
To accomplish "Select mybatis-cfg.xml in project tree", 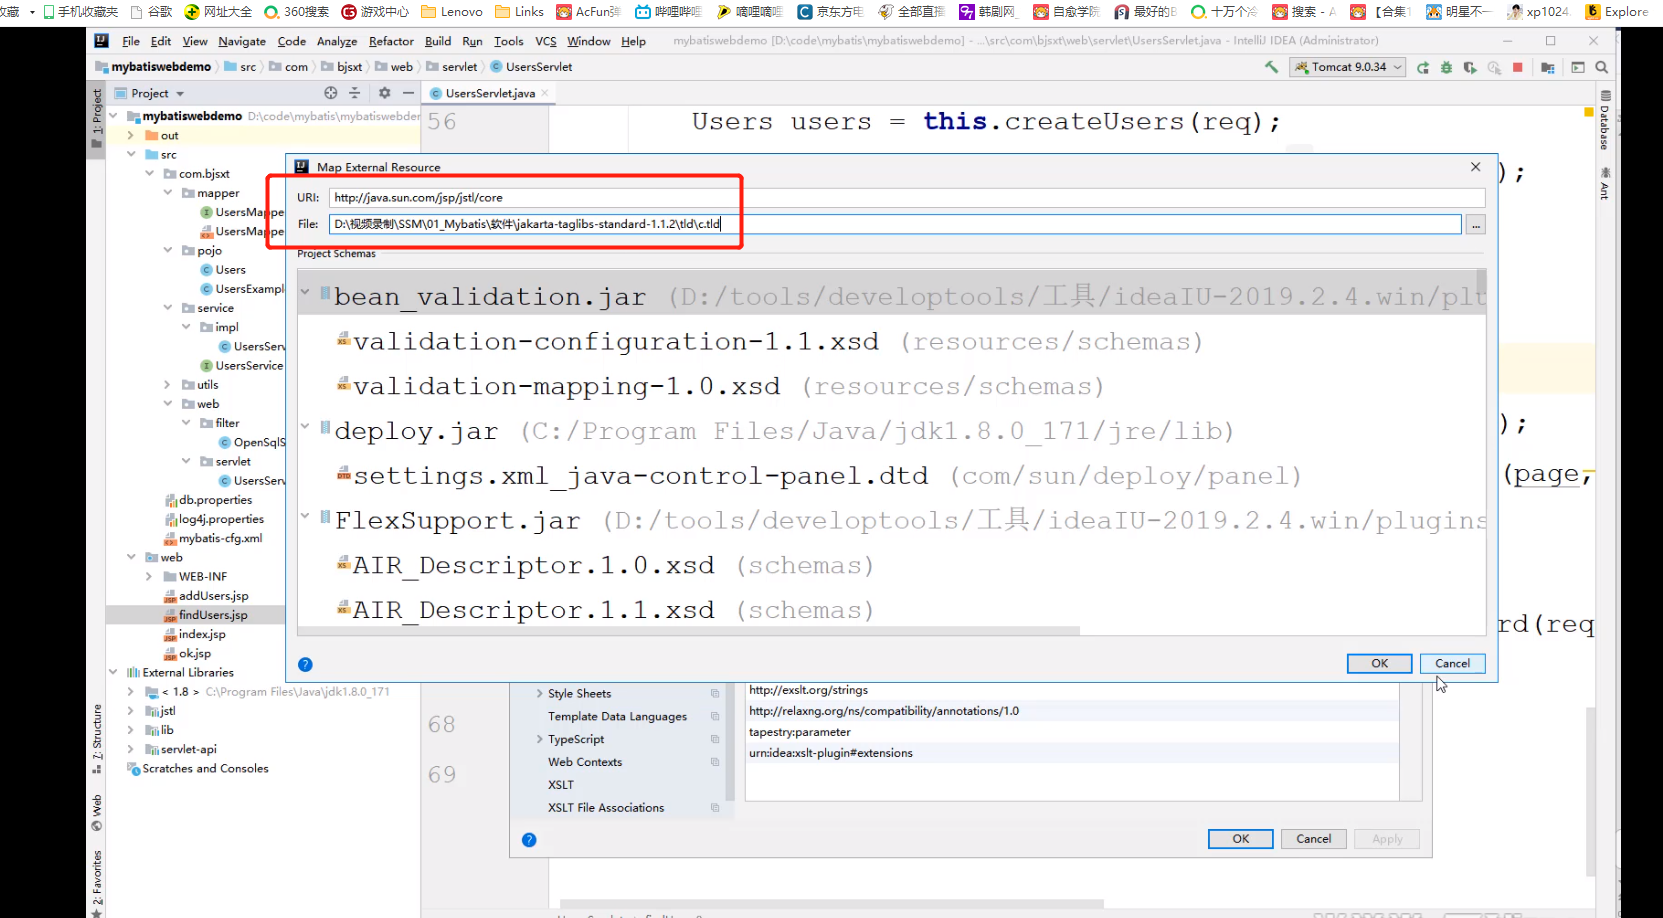I will [220, 538].
